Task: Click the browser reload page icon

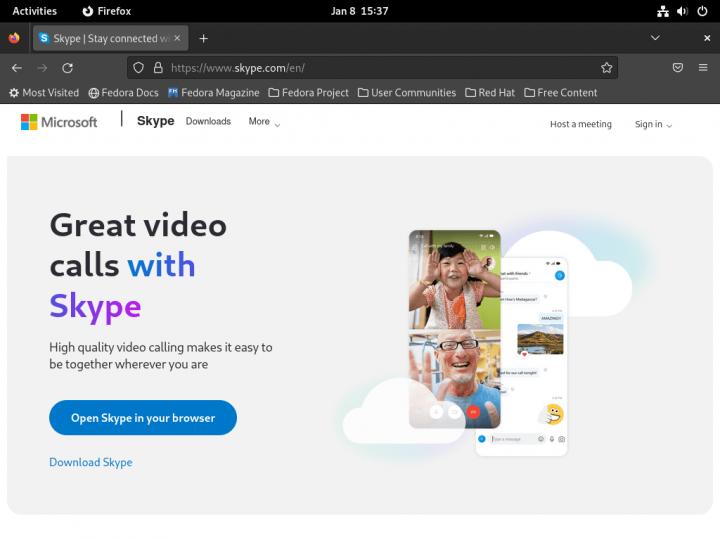Action: coord(67,68)
